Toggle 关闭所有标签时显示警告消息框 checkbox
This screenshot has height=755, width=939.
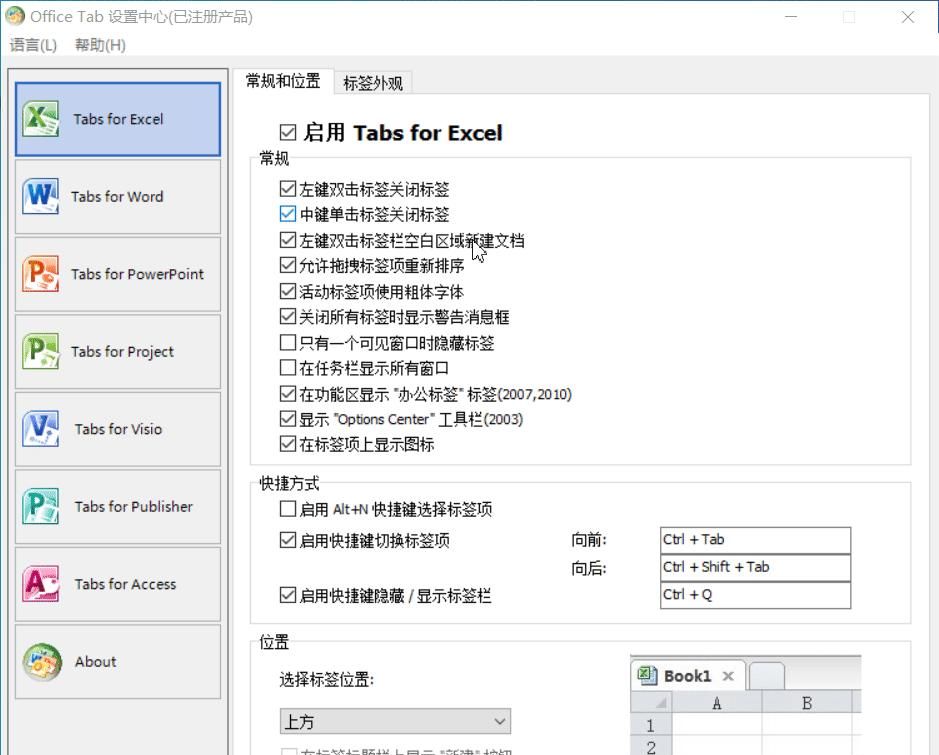click(288, 316)
